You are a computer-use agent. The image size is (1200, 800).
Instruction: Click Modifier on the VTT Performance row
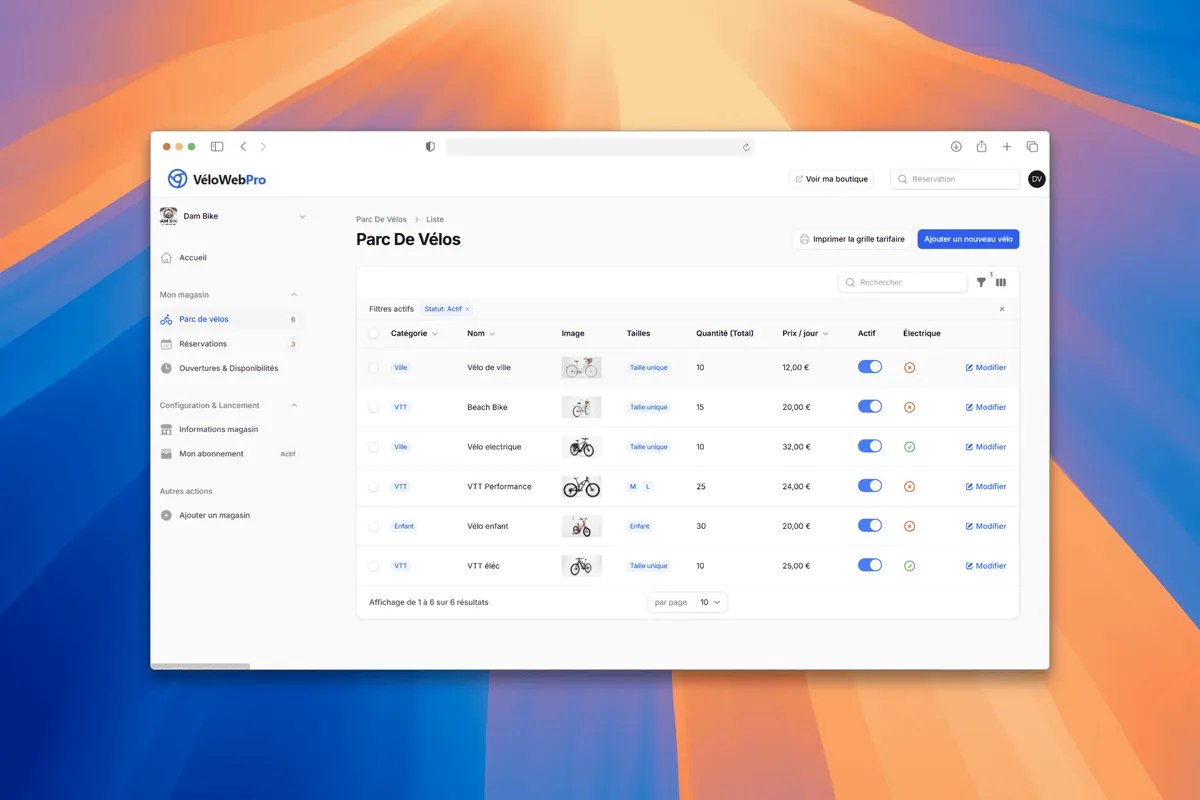(986, 486)
